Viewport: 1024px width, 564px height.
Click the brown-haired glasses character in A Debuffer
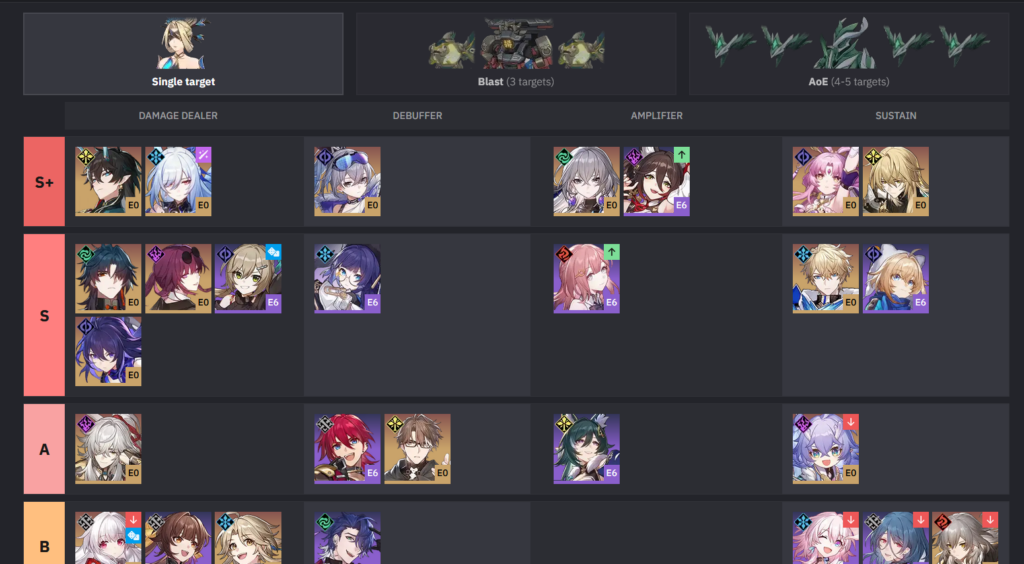click(417, 448)
